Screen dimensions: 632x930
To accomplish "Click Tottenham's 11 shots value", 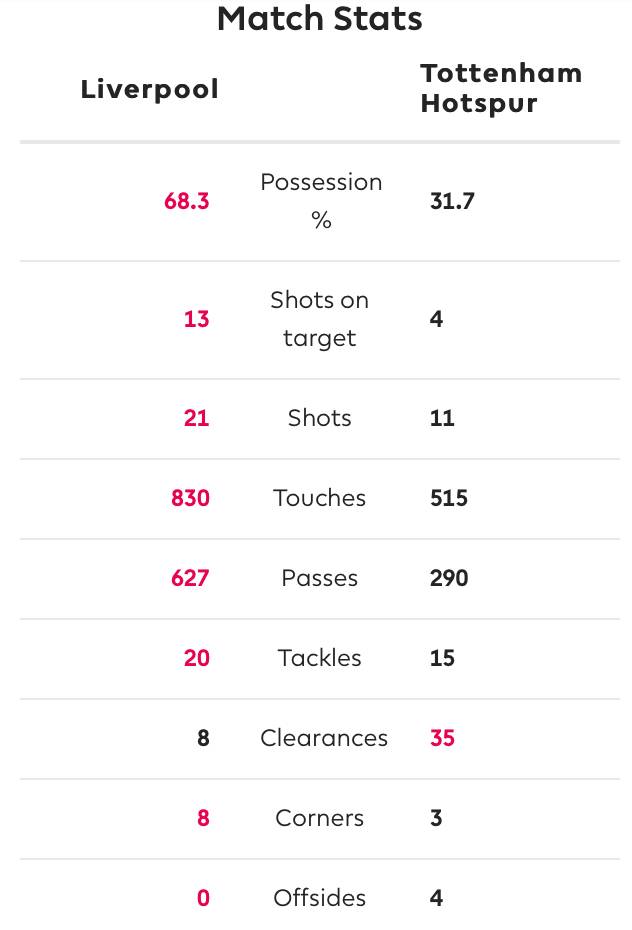I will tap(442, 418).
